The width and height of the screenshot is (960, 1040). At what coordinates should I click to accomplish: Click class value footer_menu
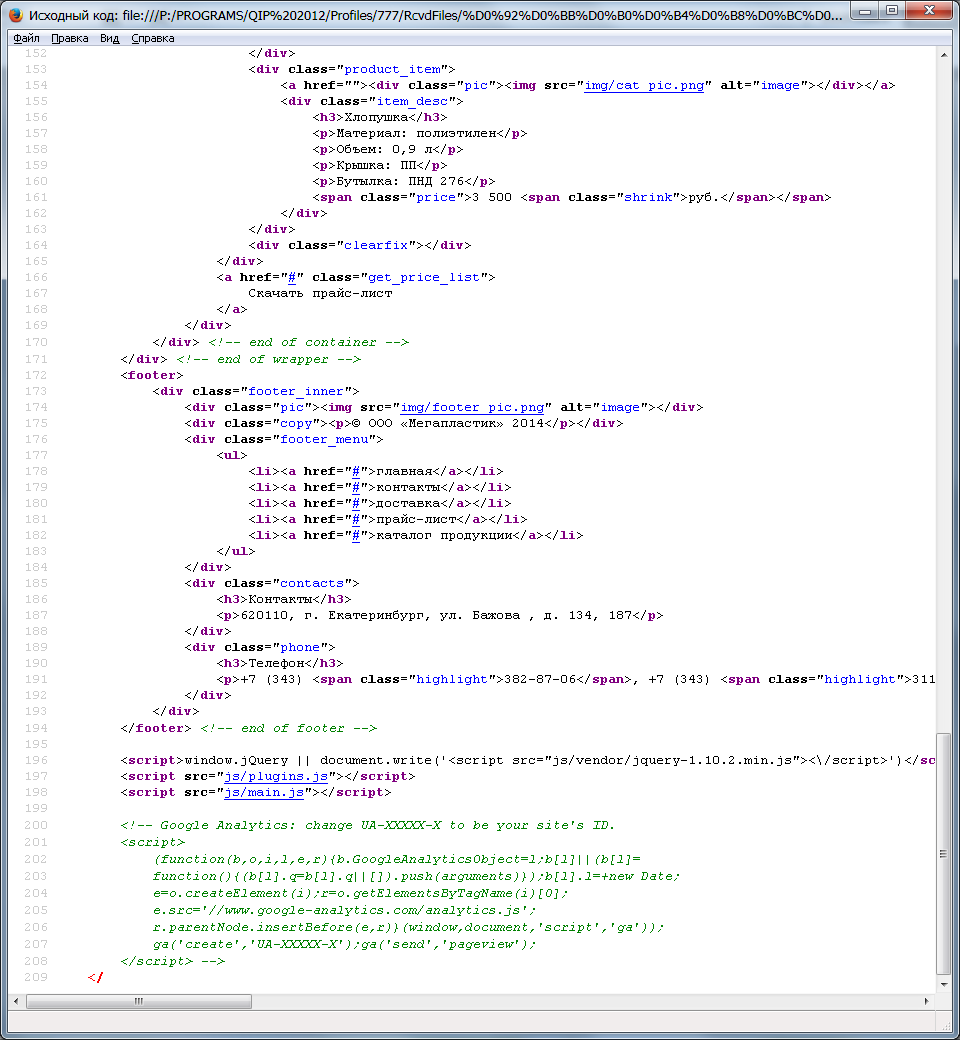(324, 440)
